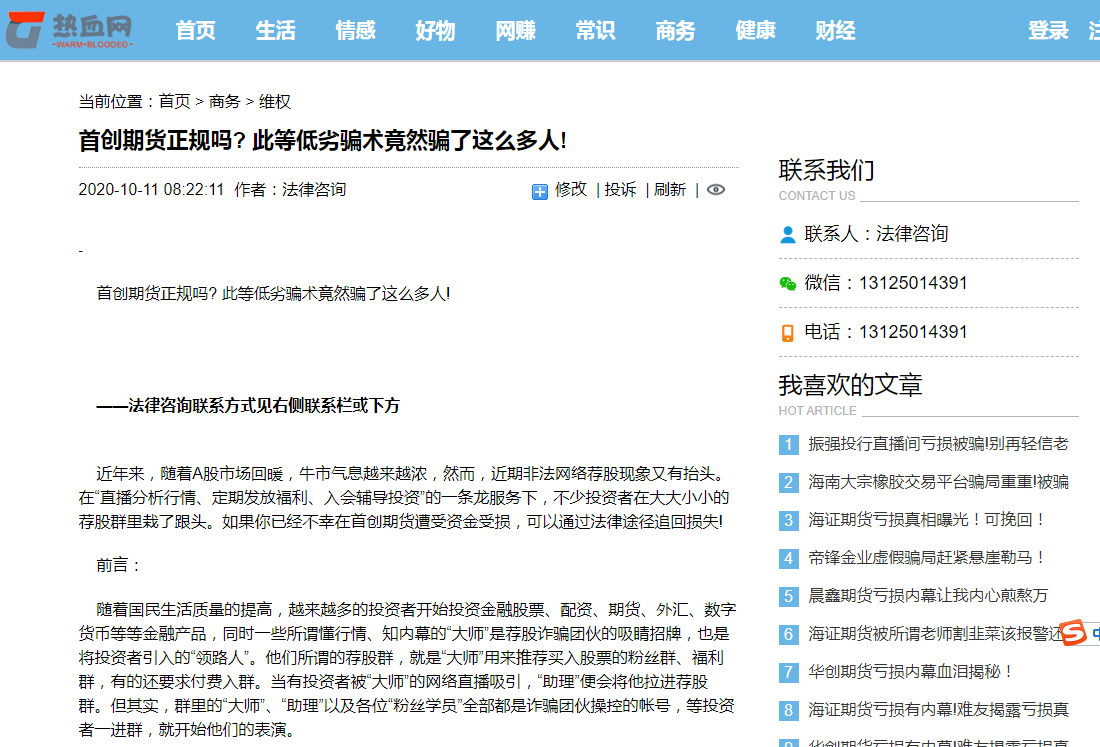Open article 海南大宗橡胶交易平台骗局重重
This screenshot has height=747, width=1100.
[938, 482]
